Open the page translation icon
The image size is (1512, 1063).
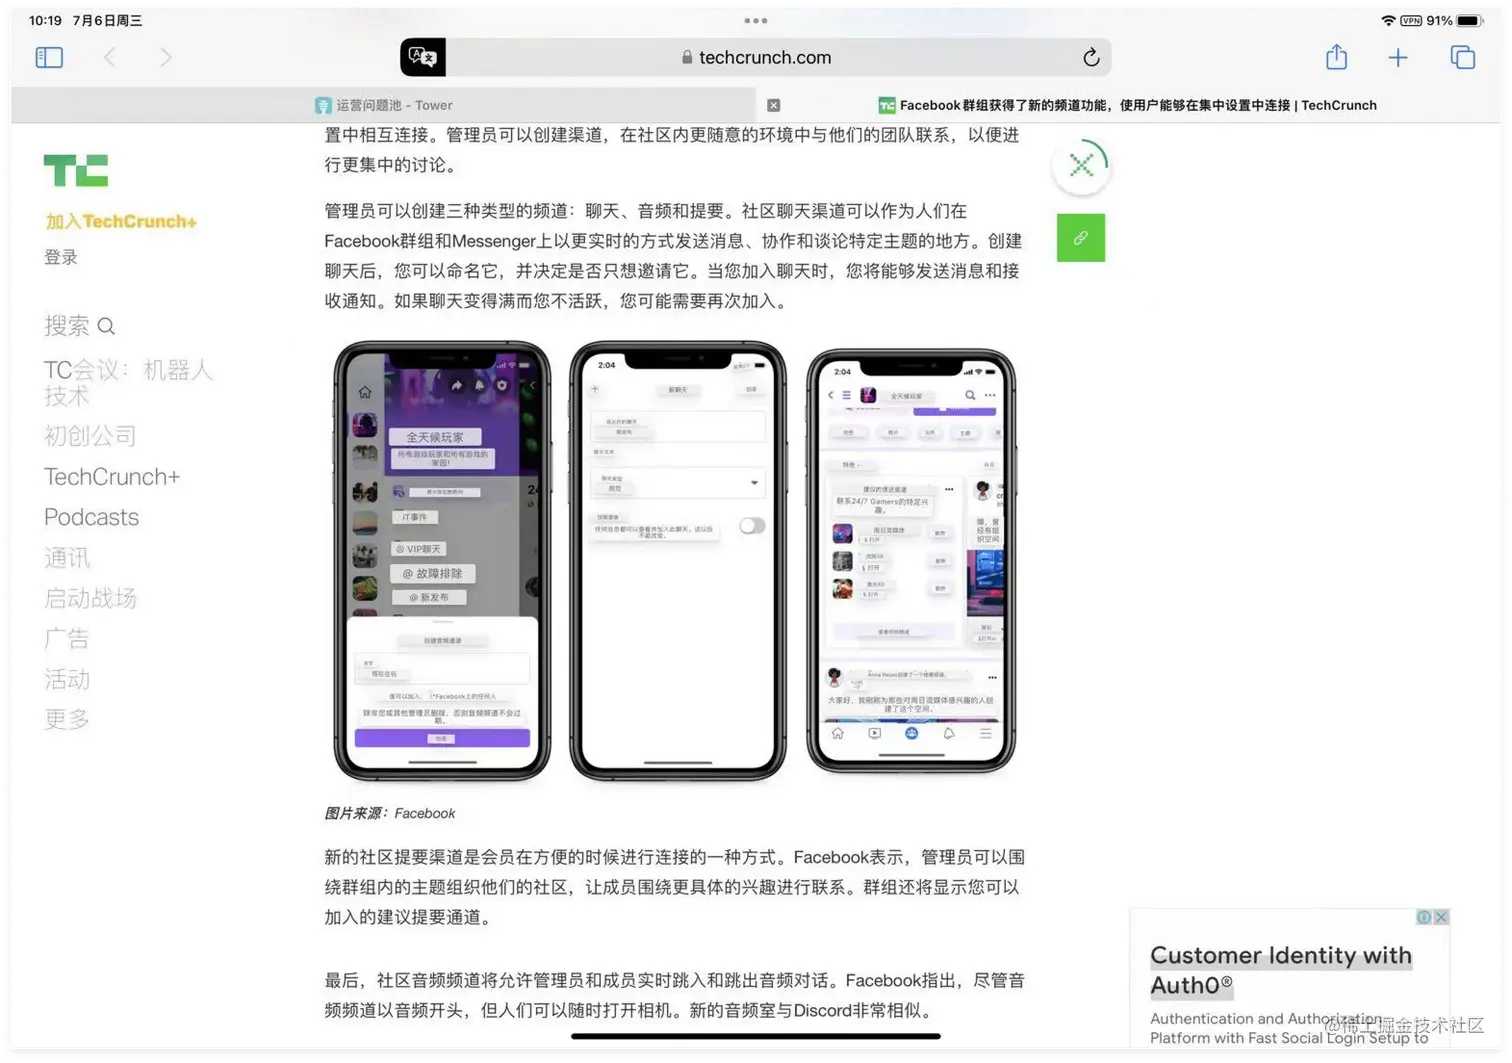pos(423,57)
